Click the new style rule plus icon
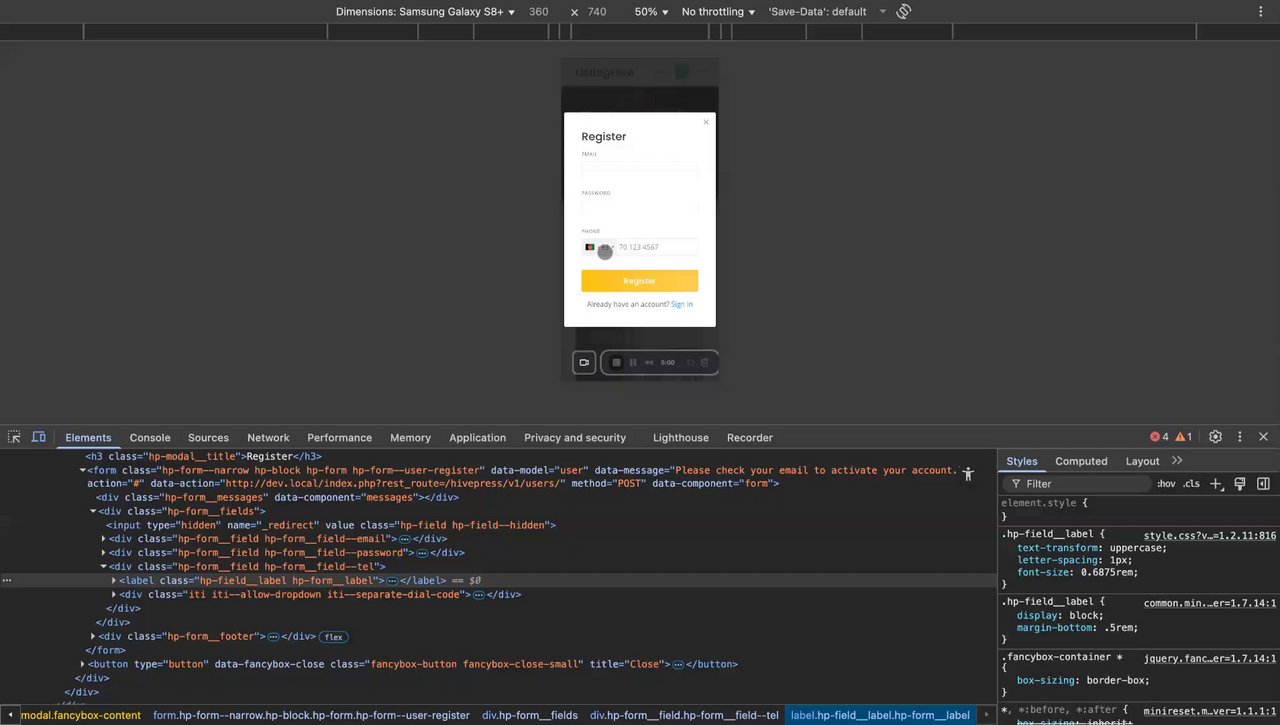Screen dimensions: 1280x725 point(1216,484)
